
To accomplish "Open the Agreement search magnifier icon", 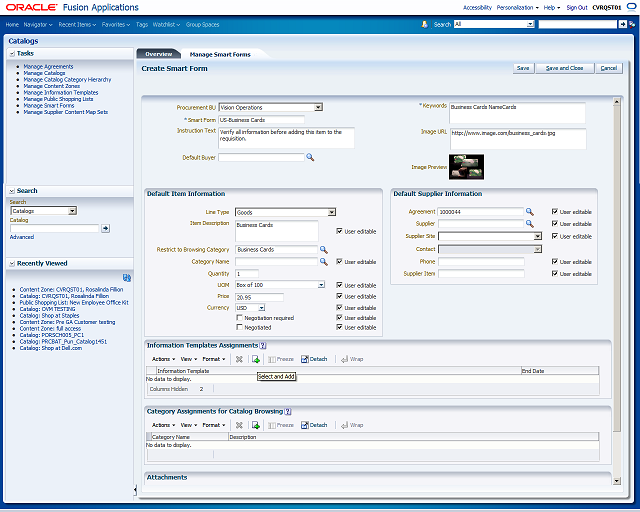I will click(529, 211).
